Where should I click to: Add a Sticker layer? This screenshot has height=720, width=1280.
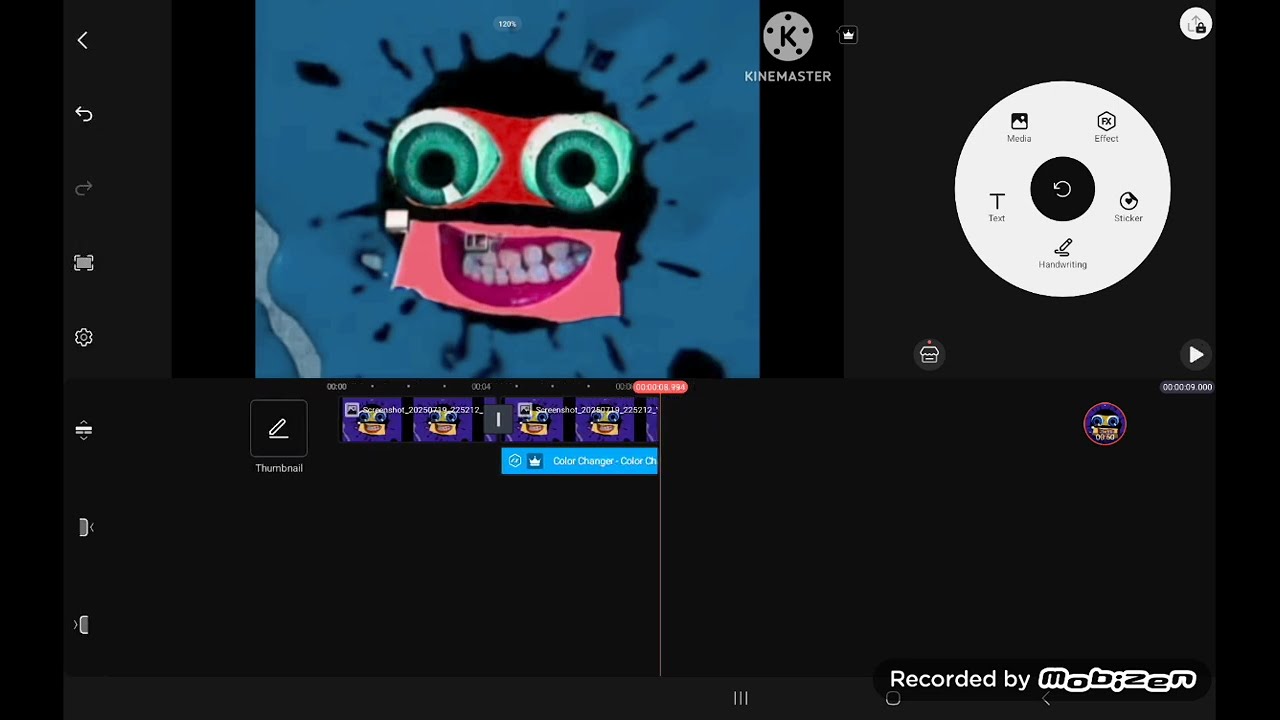pos(1128,207)
